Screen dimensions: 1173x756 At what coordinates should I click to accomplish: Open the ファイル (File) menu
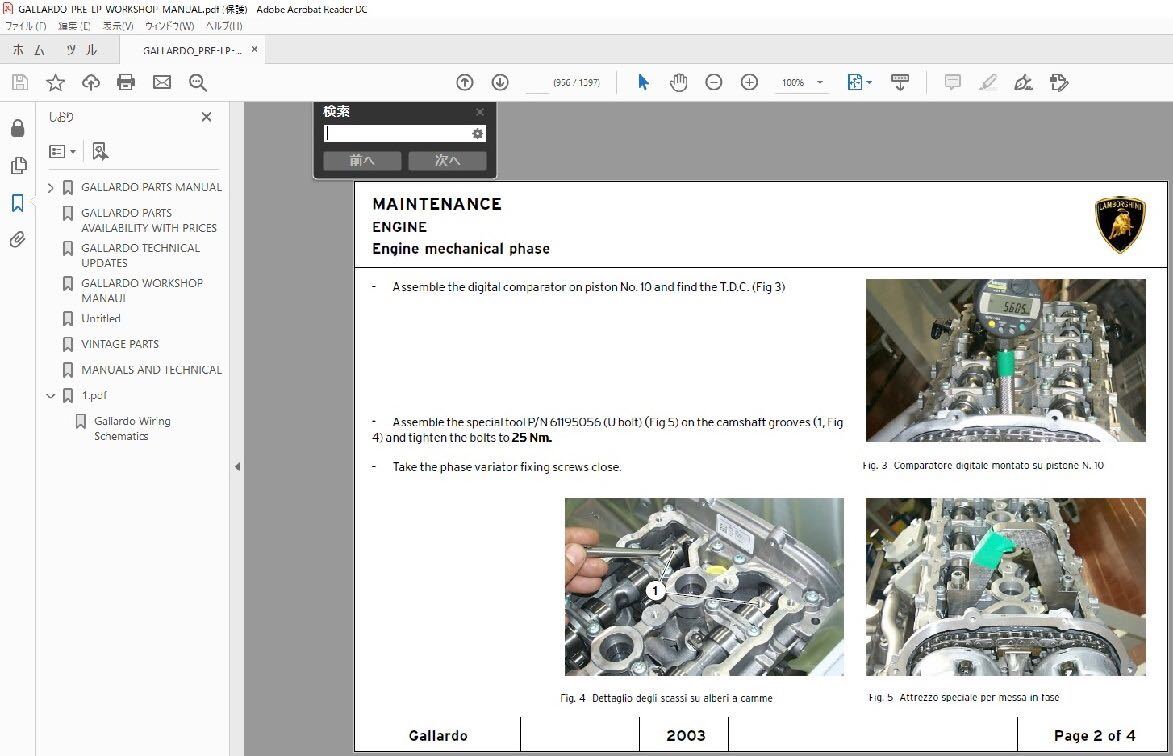point(26,26)
